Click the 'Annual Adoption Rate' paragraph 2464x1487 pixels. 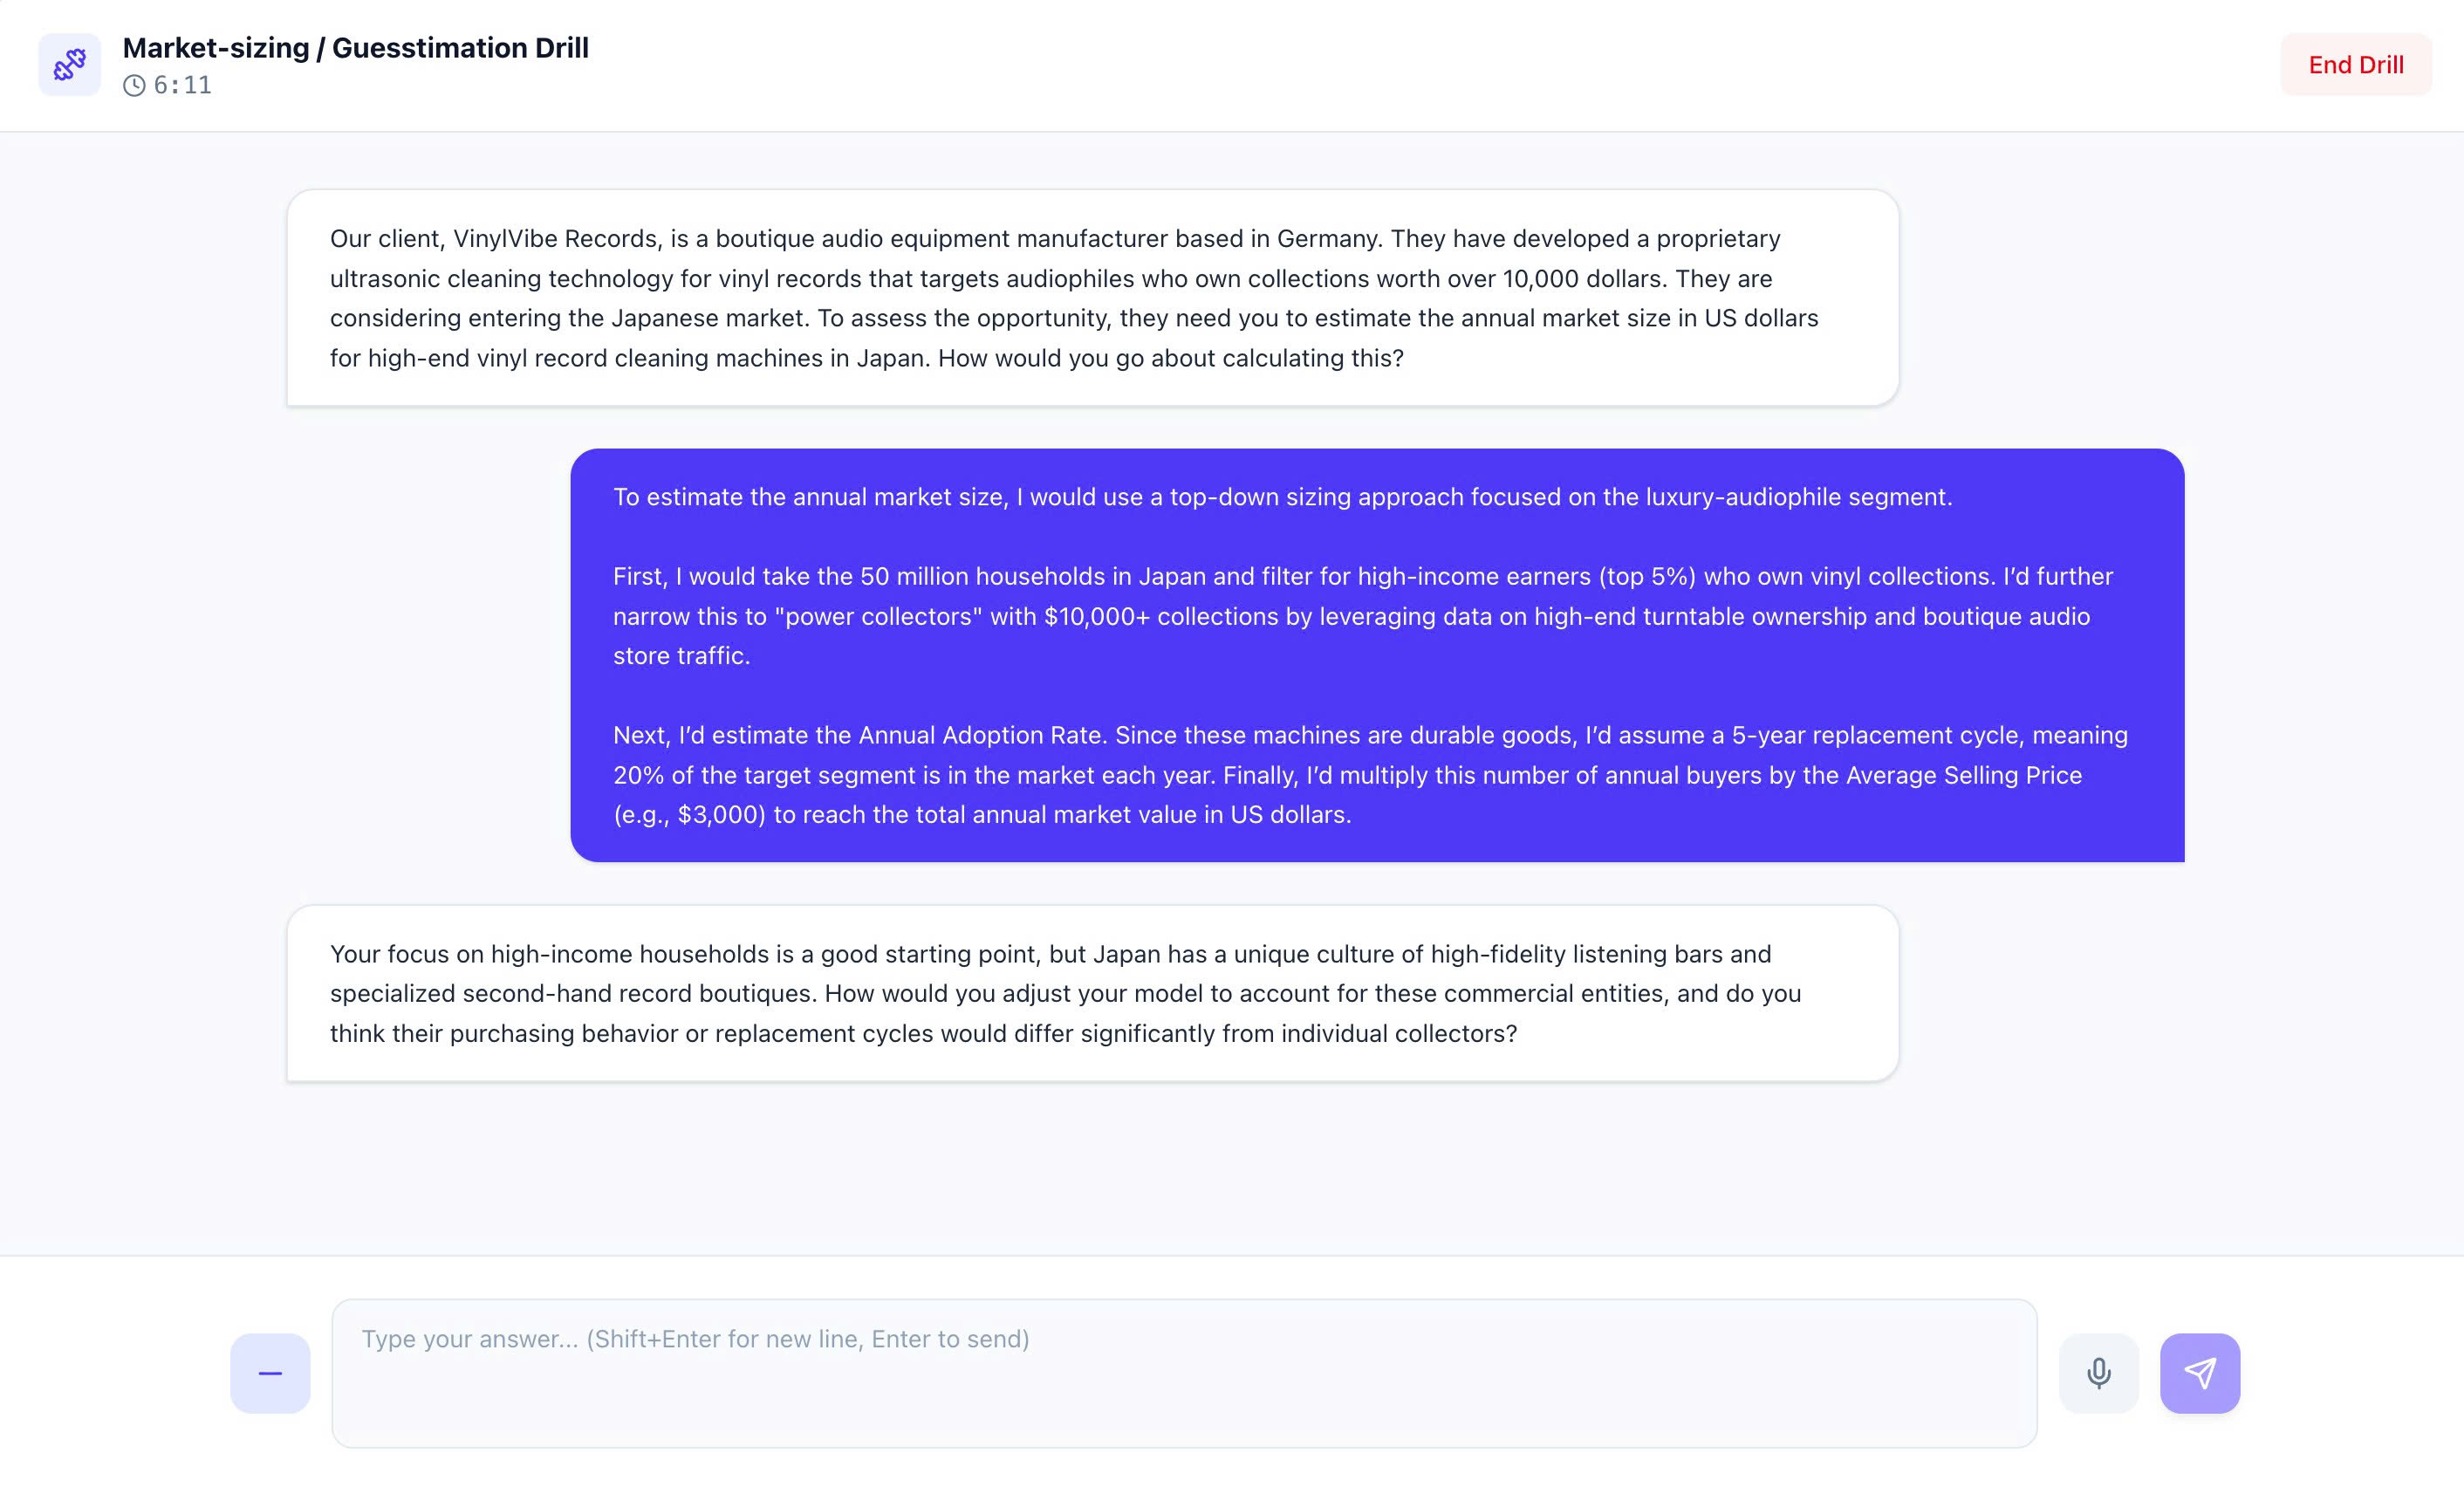[1370, 775]
